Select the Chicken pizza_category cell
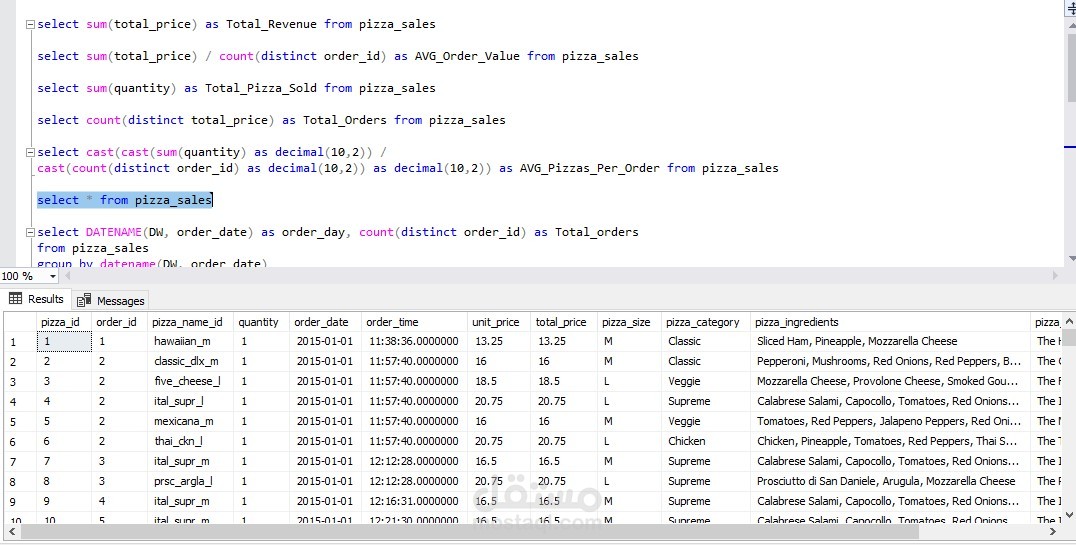 (705, 441)
